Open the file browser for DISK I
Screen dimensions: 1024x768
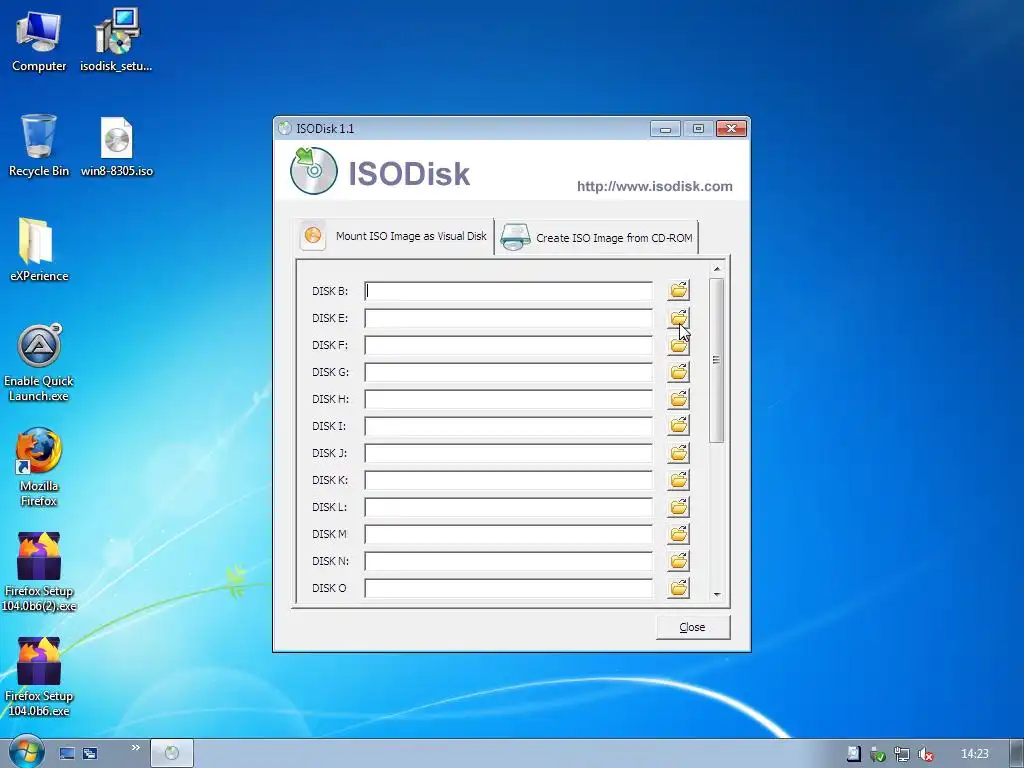tap(679, 426)
